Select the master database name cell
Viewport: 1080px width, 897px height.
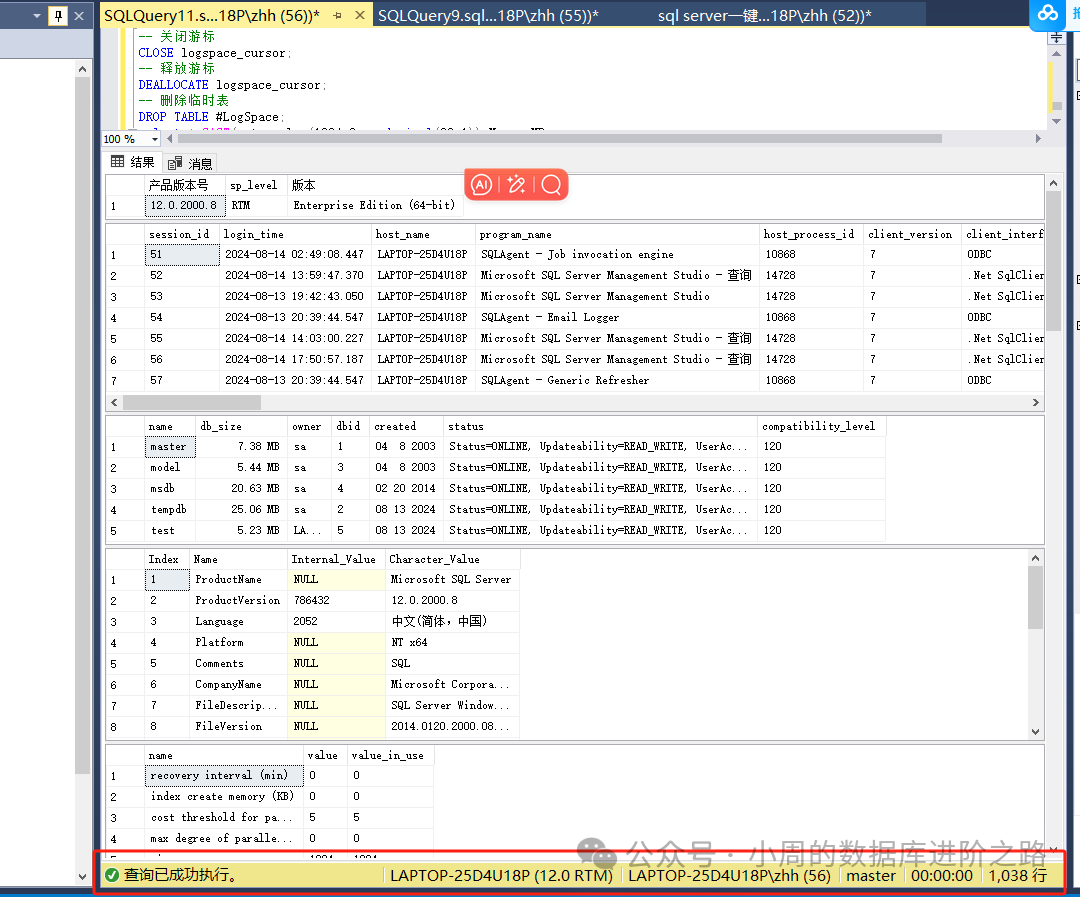(168, 447)
